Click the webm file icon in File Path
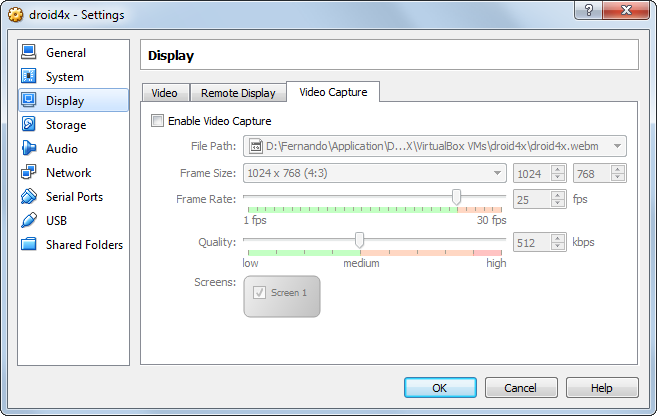The width and height of the screenshot is (657, 416). (x=256, y=146)
